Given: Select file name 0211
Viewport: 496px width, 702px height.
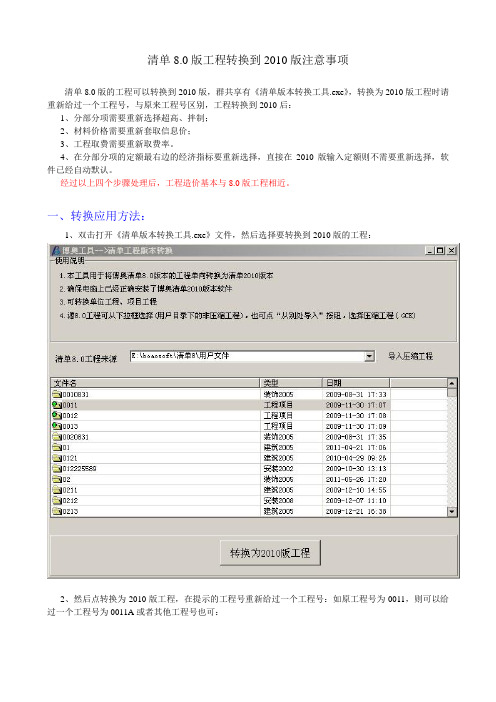Looking at the screenshot, I should (x=70, y=490).
